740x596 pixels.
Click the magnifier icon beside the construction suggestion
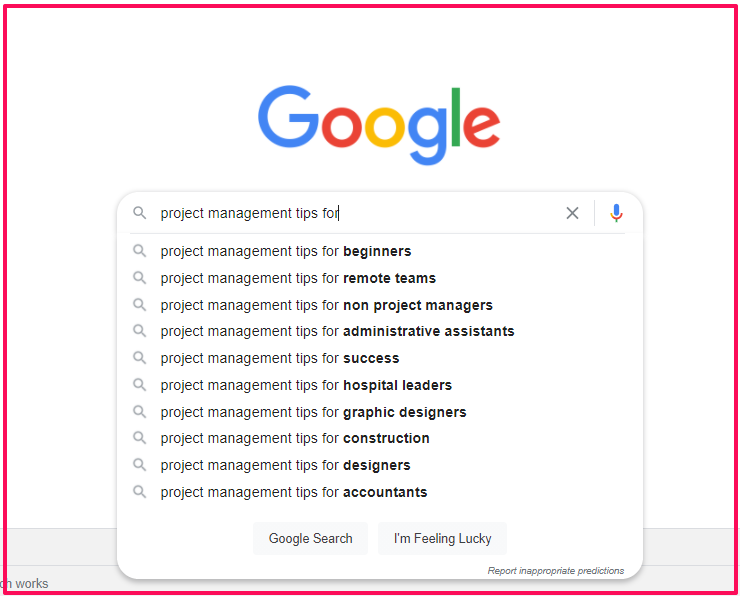click(x=140, y=438)
